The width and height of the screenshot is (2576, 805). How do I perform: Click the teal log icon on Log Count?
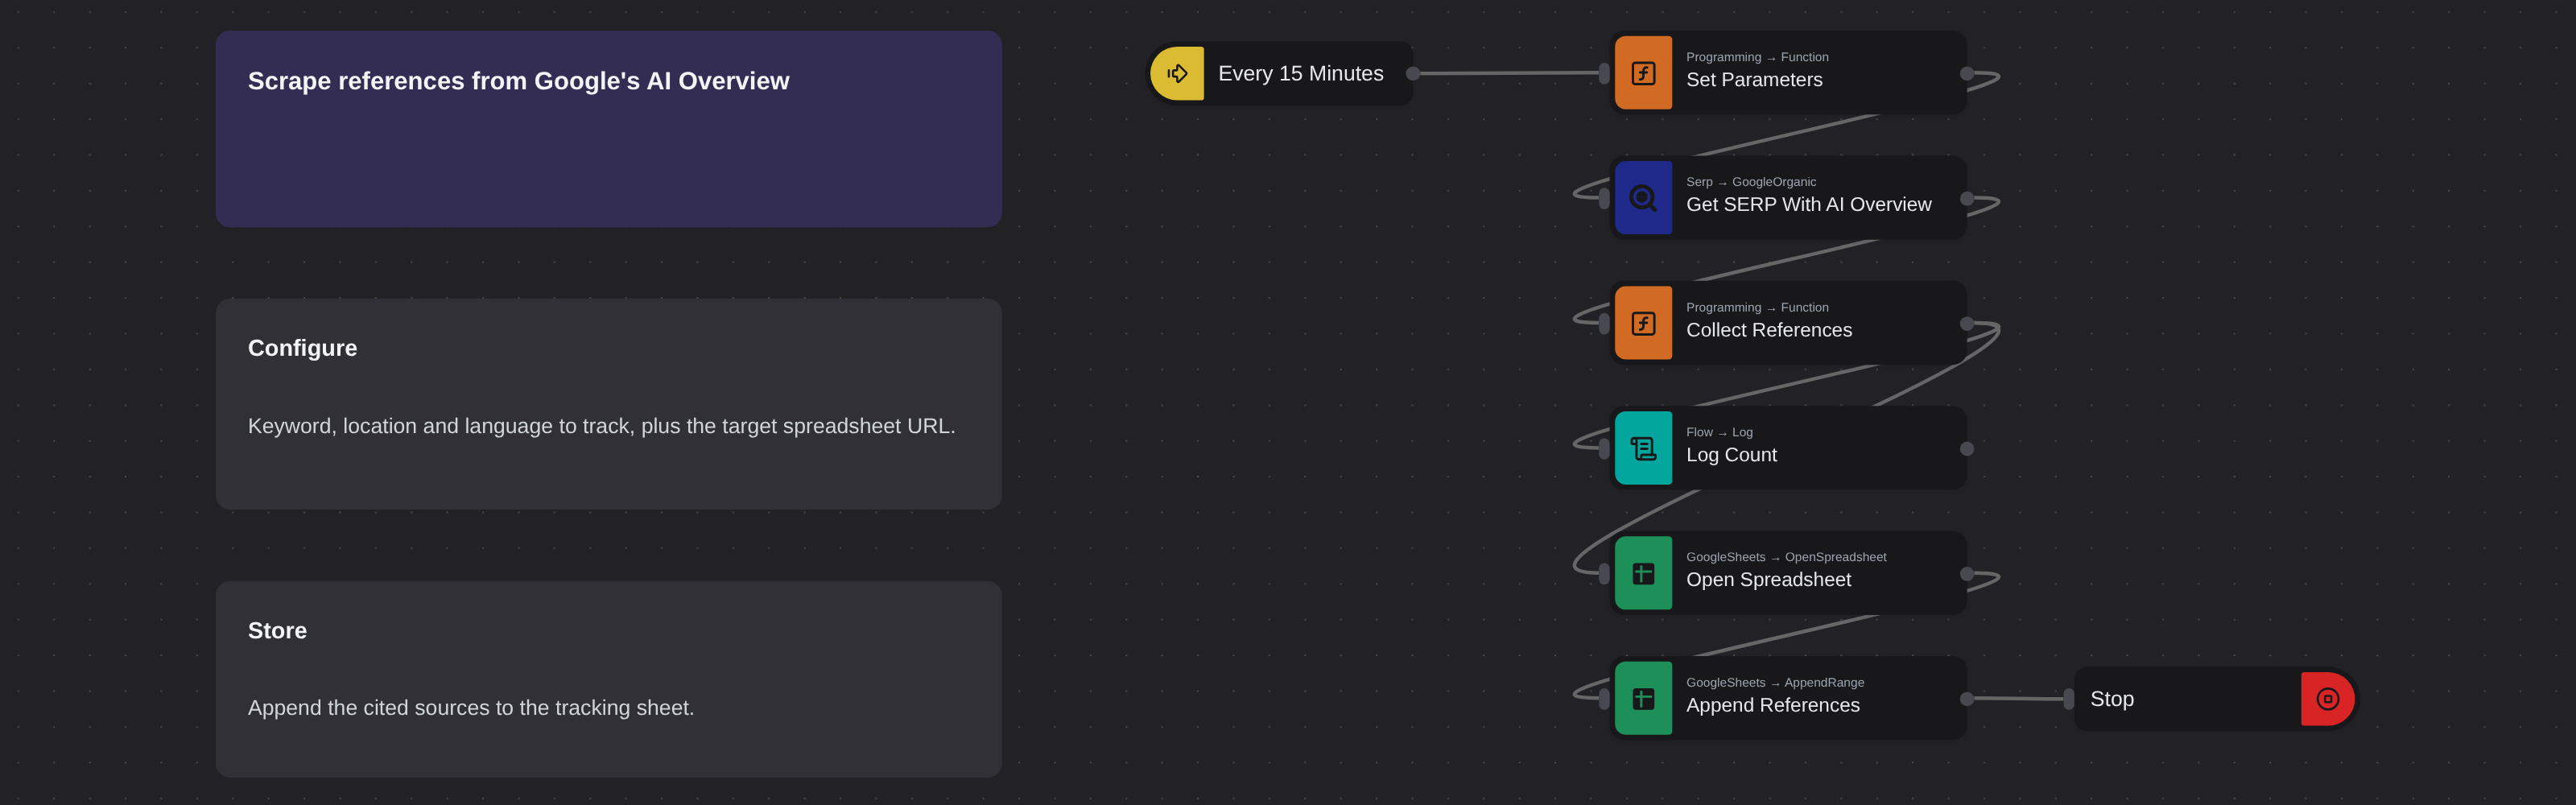coord(1643,448)
